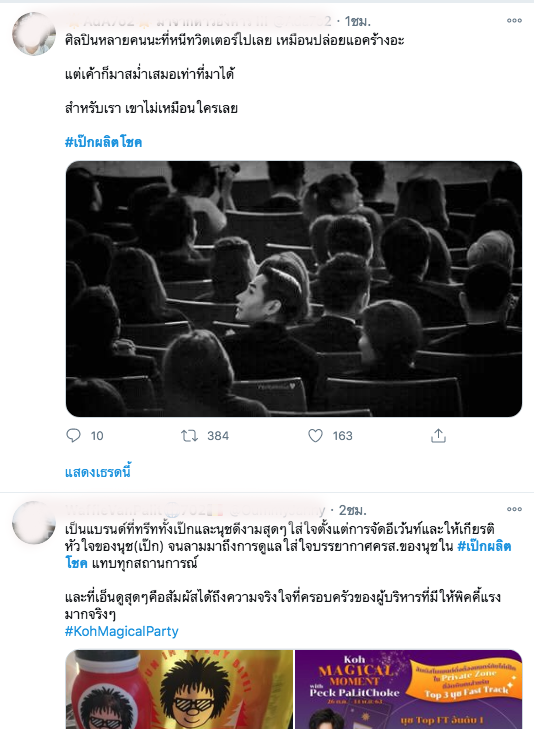
Task: Retweet the first tweet with 384 retweets
Action: pos(189,436)
